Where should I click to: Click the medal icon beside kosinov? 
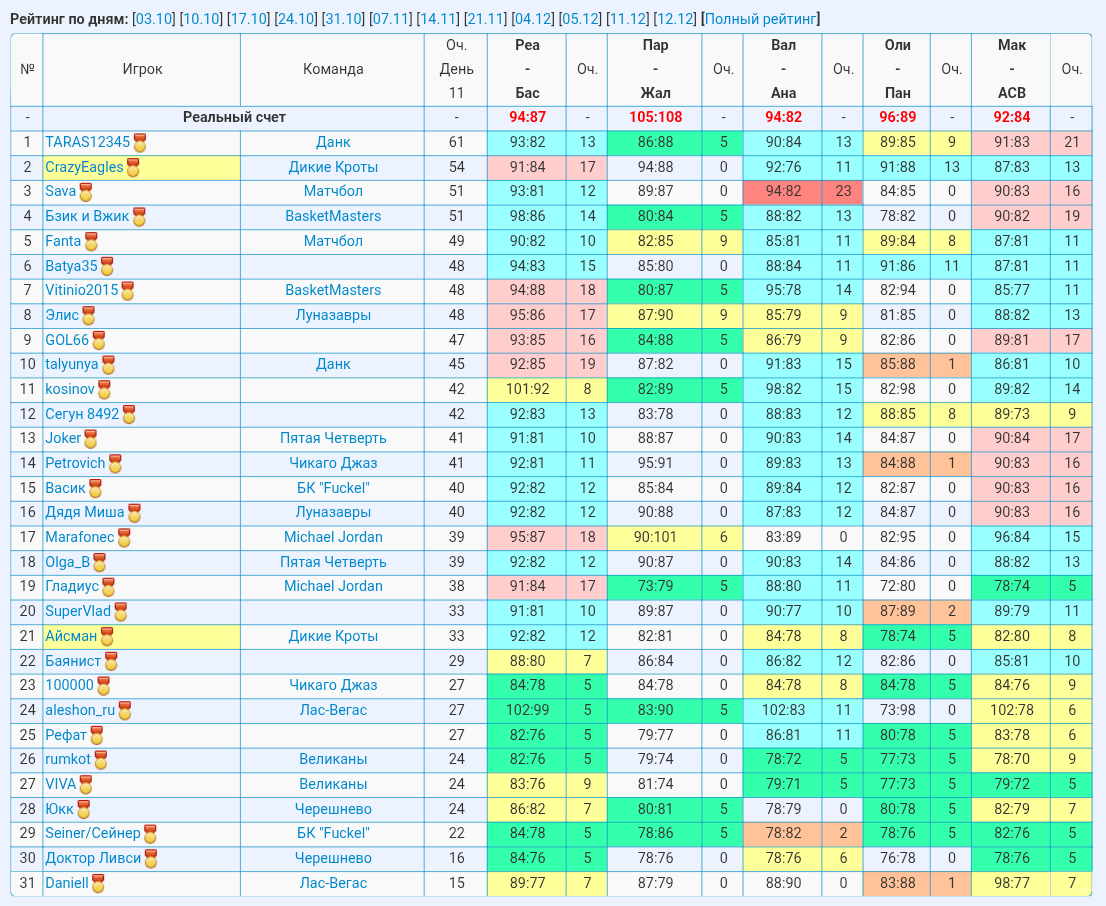[104, 389]
